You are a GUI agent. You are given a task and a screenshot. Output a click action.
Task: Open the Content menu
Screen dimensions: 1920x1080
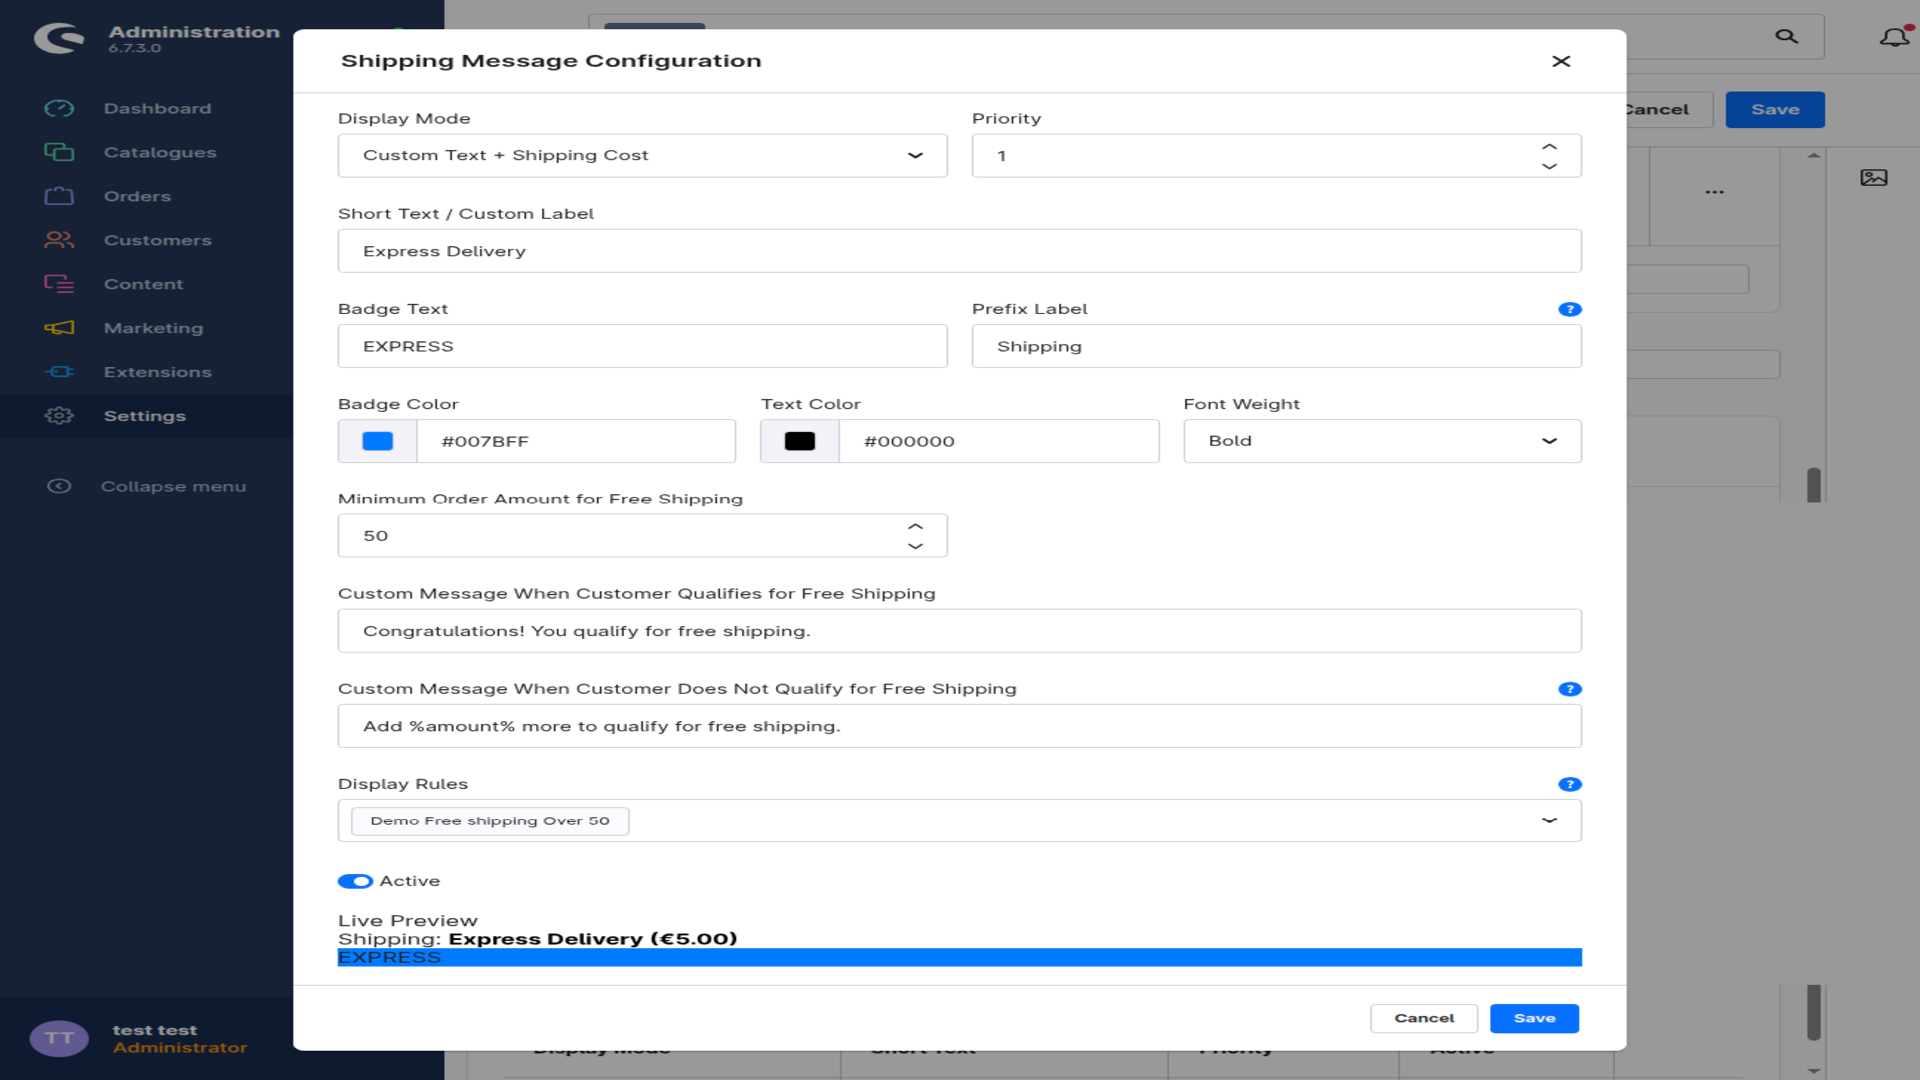tap(143, 284)
